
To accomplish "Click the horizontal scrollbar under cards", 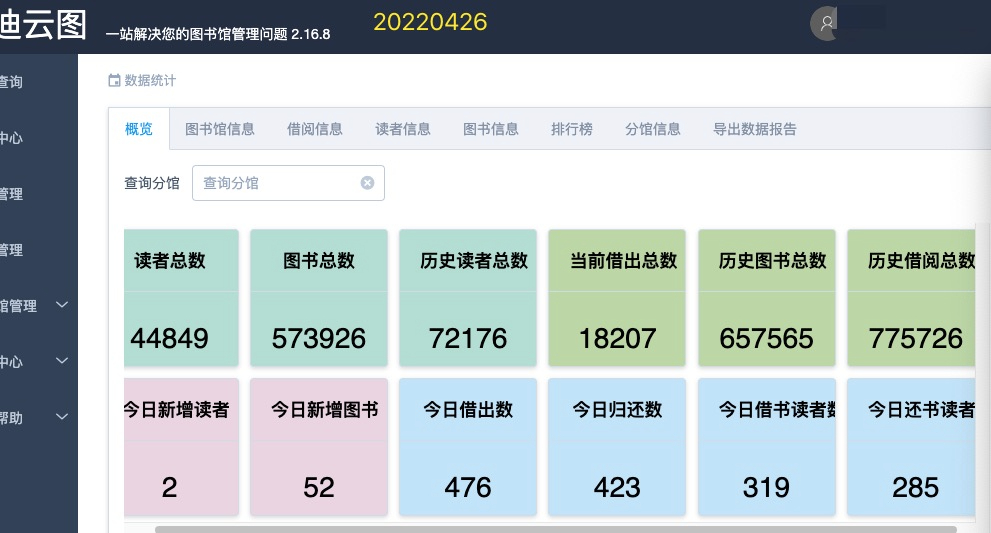I will (x=555, y=528).
